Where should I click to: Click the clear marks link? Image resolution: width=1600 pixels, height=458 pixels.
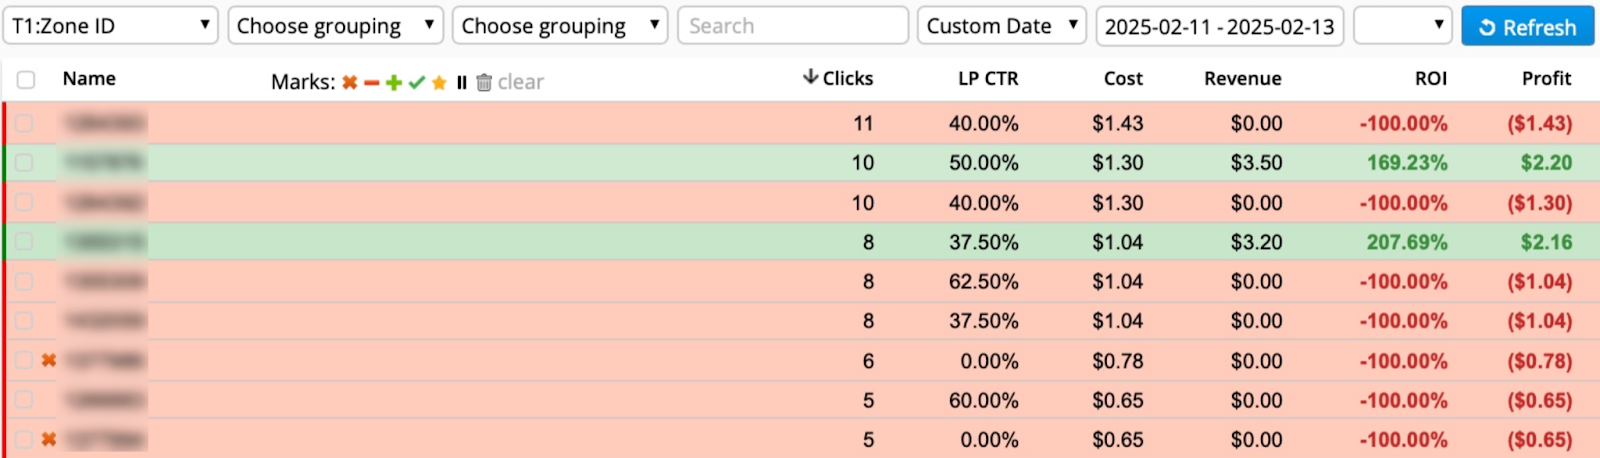[521, 82]
